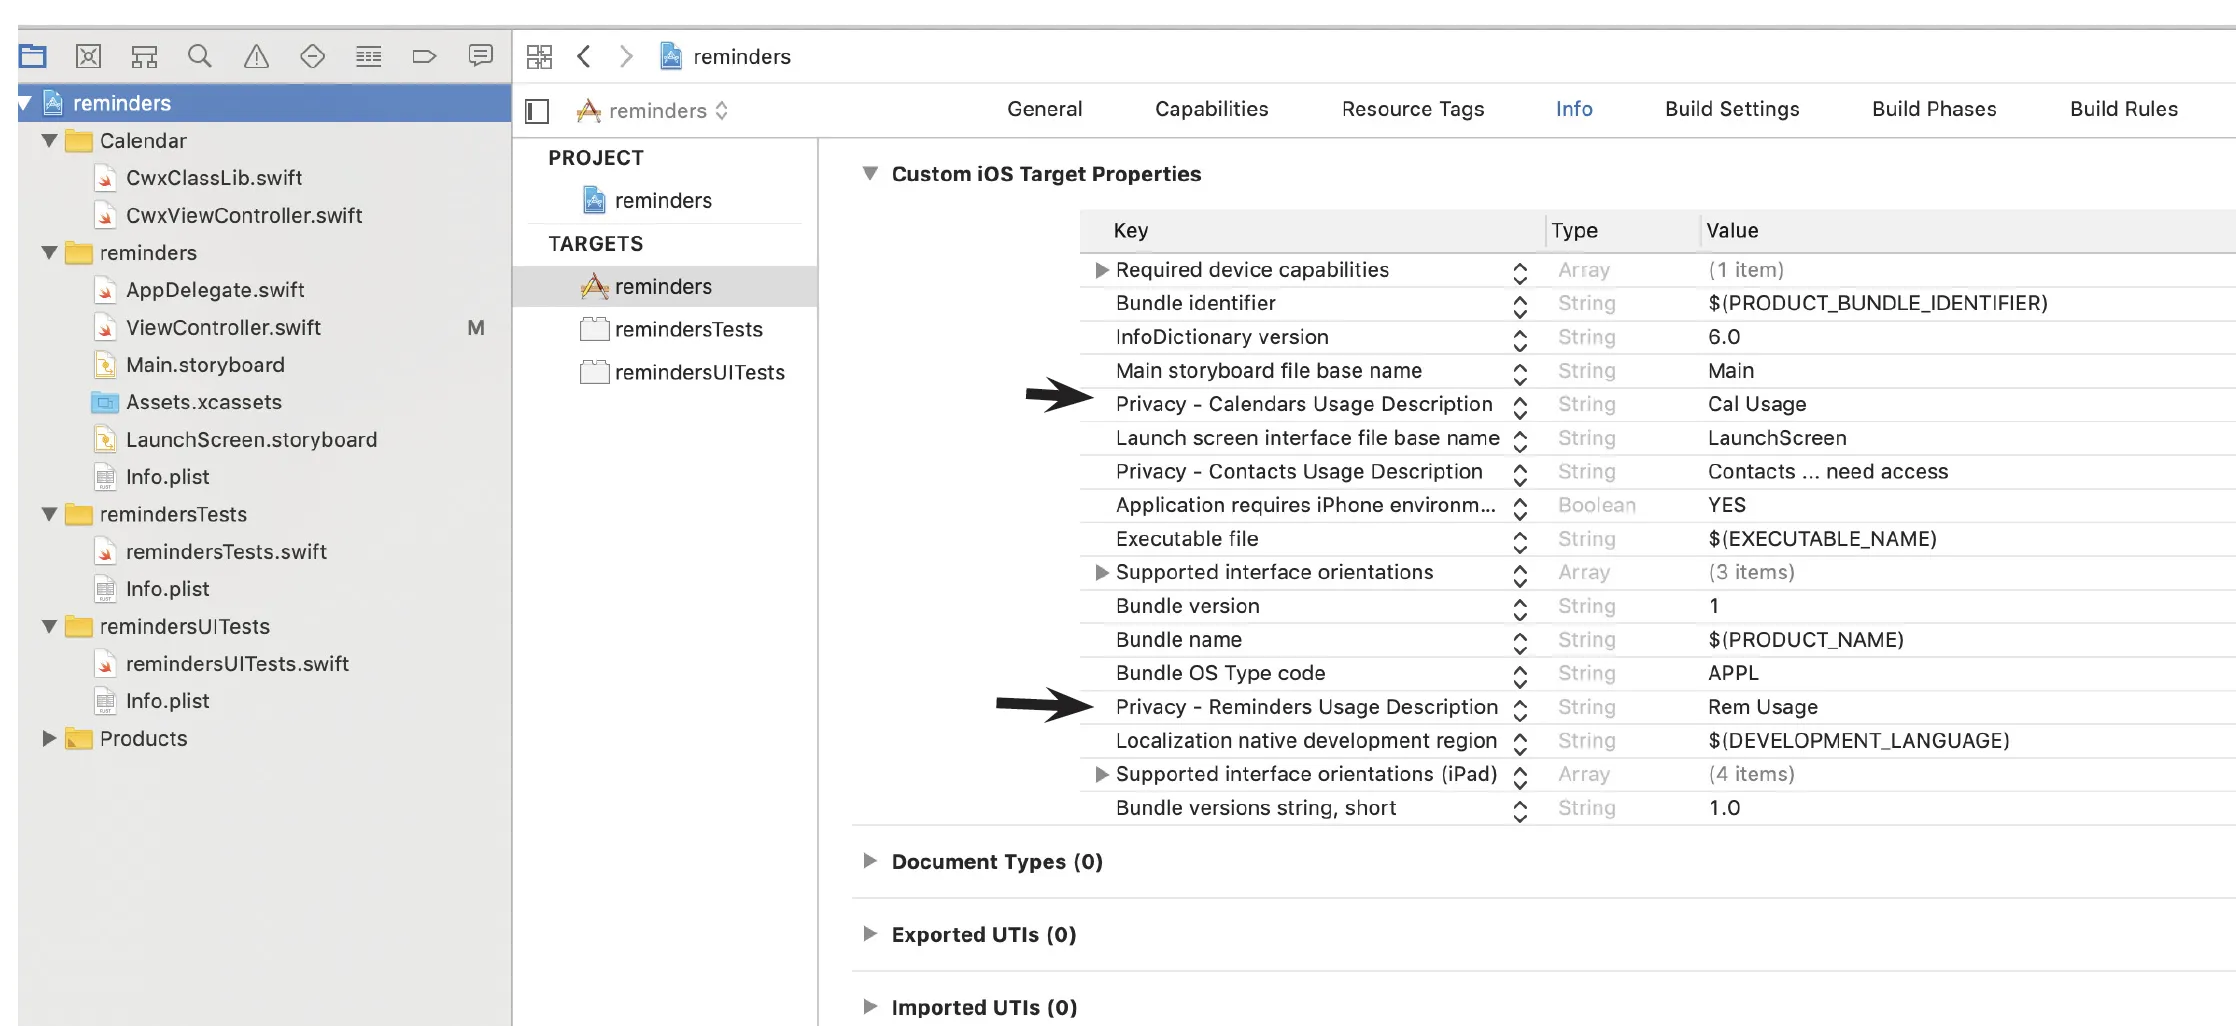The width and height of the screenshot is (2236, 1026).
Task: Open the Source Control navigator
Action: (89, 56)
